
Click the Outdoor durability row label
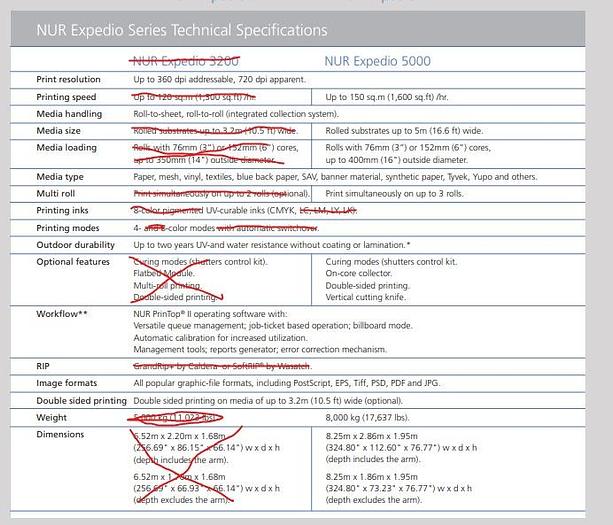point(74,245)
